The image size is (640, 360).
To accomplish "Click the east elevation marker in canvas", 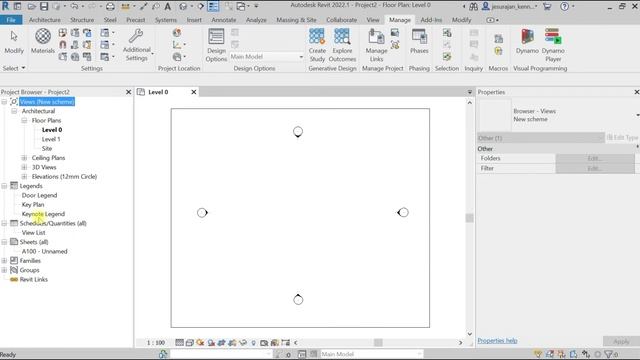I will (403, 212).
